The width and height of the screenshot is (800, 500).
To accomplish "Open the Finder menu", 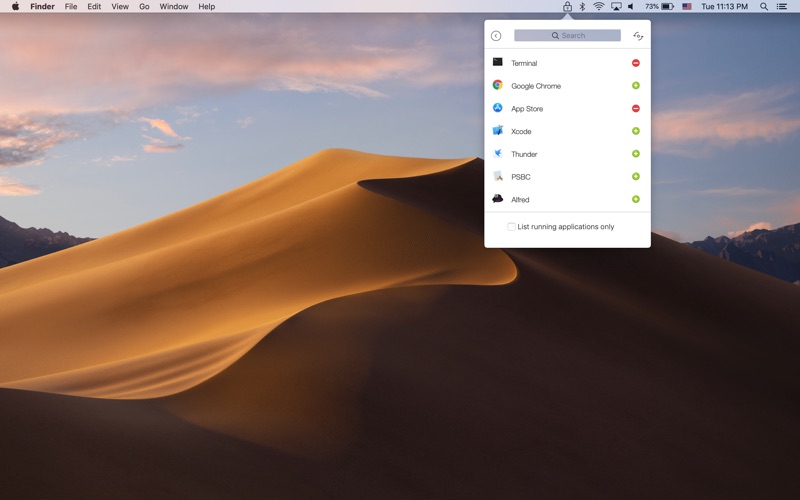I will [42, 7].
